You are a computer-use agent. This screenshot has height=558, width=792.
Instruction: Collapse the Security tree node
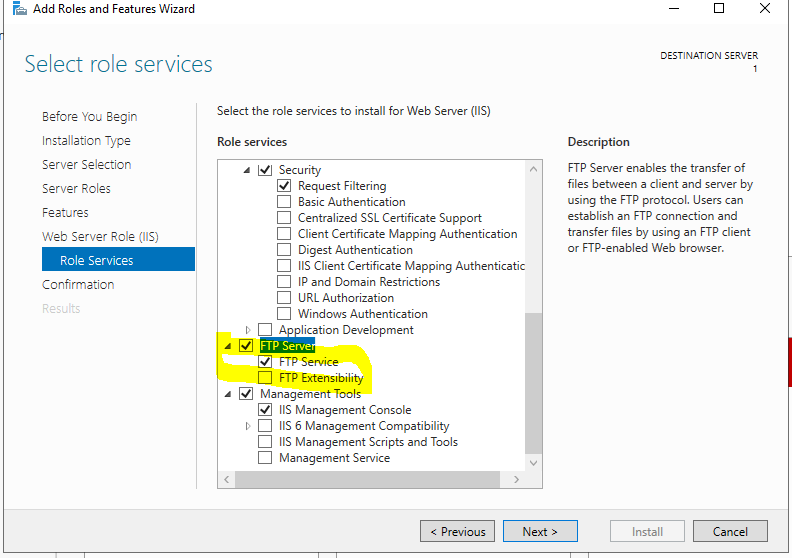247,170
